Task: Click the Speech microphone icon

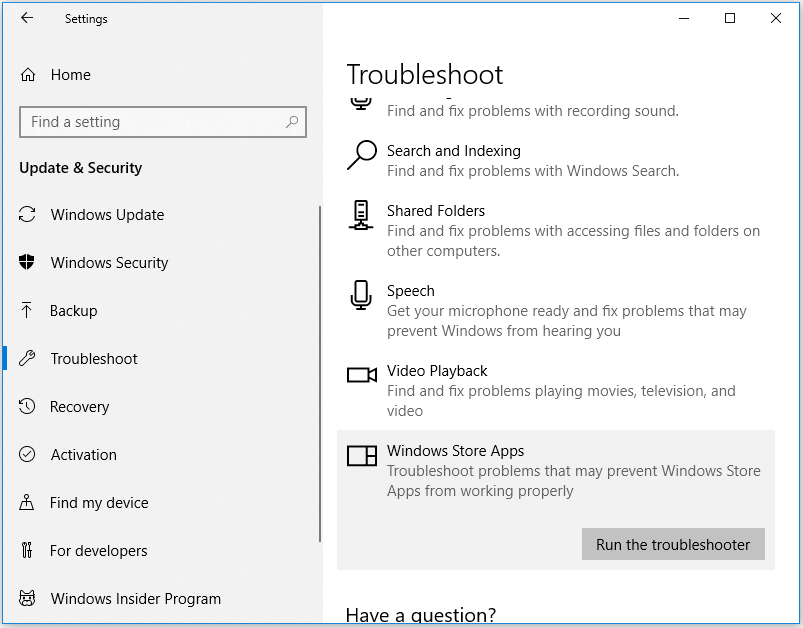Action: 361,295
